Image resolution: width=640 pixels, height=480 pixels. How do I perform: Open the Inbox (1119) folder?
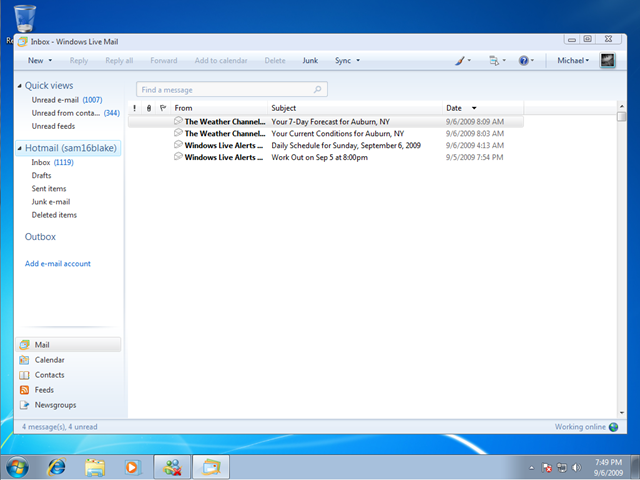tap(53, 162)
